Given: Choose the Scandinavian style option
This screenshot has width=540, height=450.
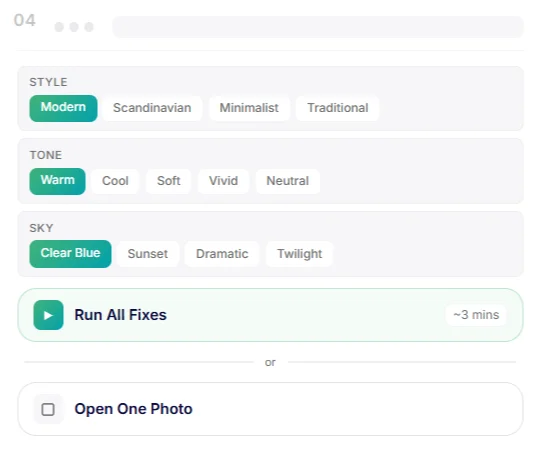Looking at the screenshot, I should click(x=152, y=108).
